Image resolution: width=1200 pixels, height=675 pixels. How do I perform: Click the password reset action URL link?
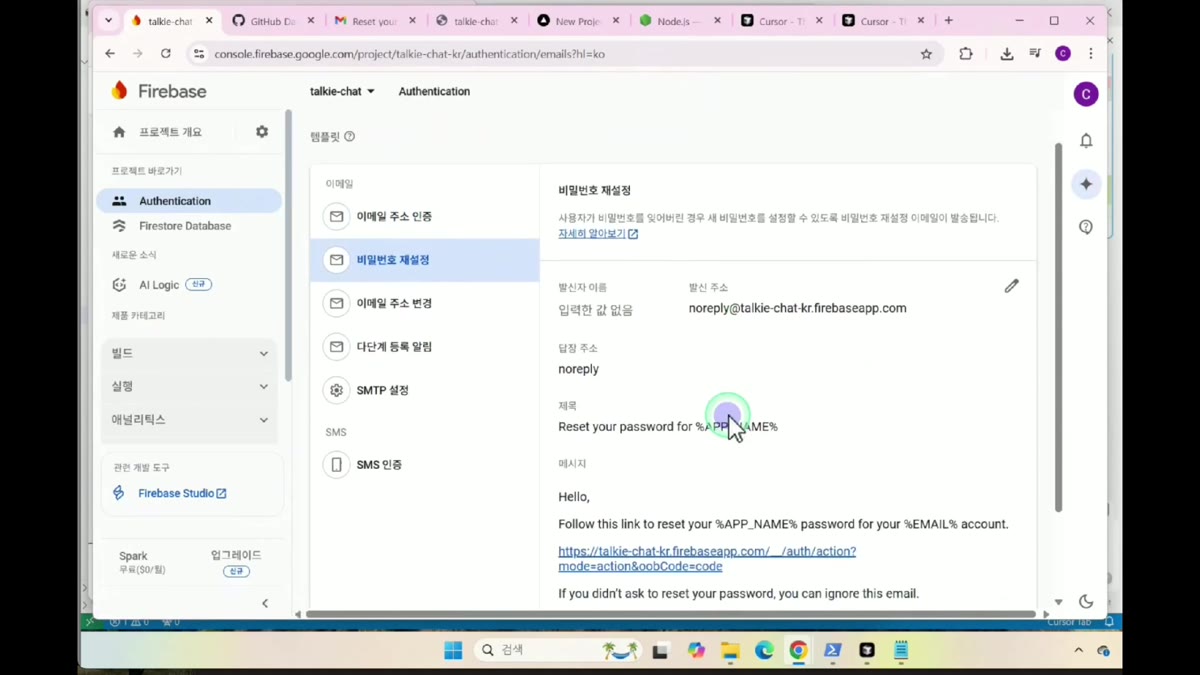(707, 559)
